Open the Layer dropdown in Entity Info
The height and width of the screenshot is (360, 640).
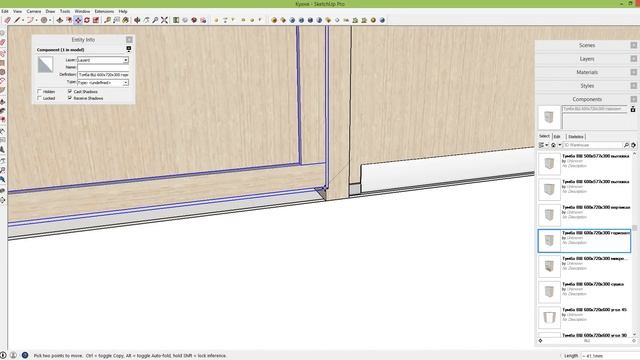126,60
